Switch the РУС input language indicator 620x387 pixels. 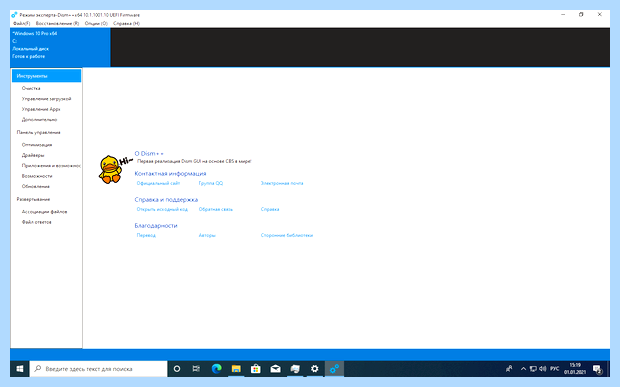[554, 369]
